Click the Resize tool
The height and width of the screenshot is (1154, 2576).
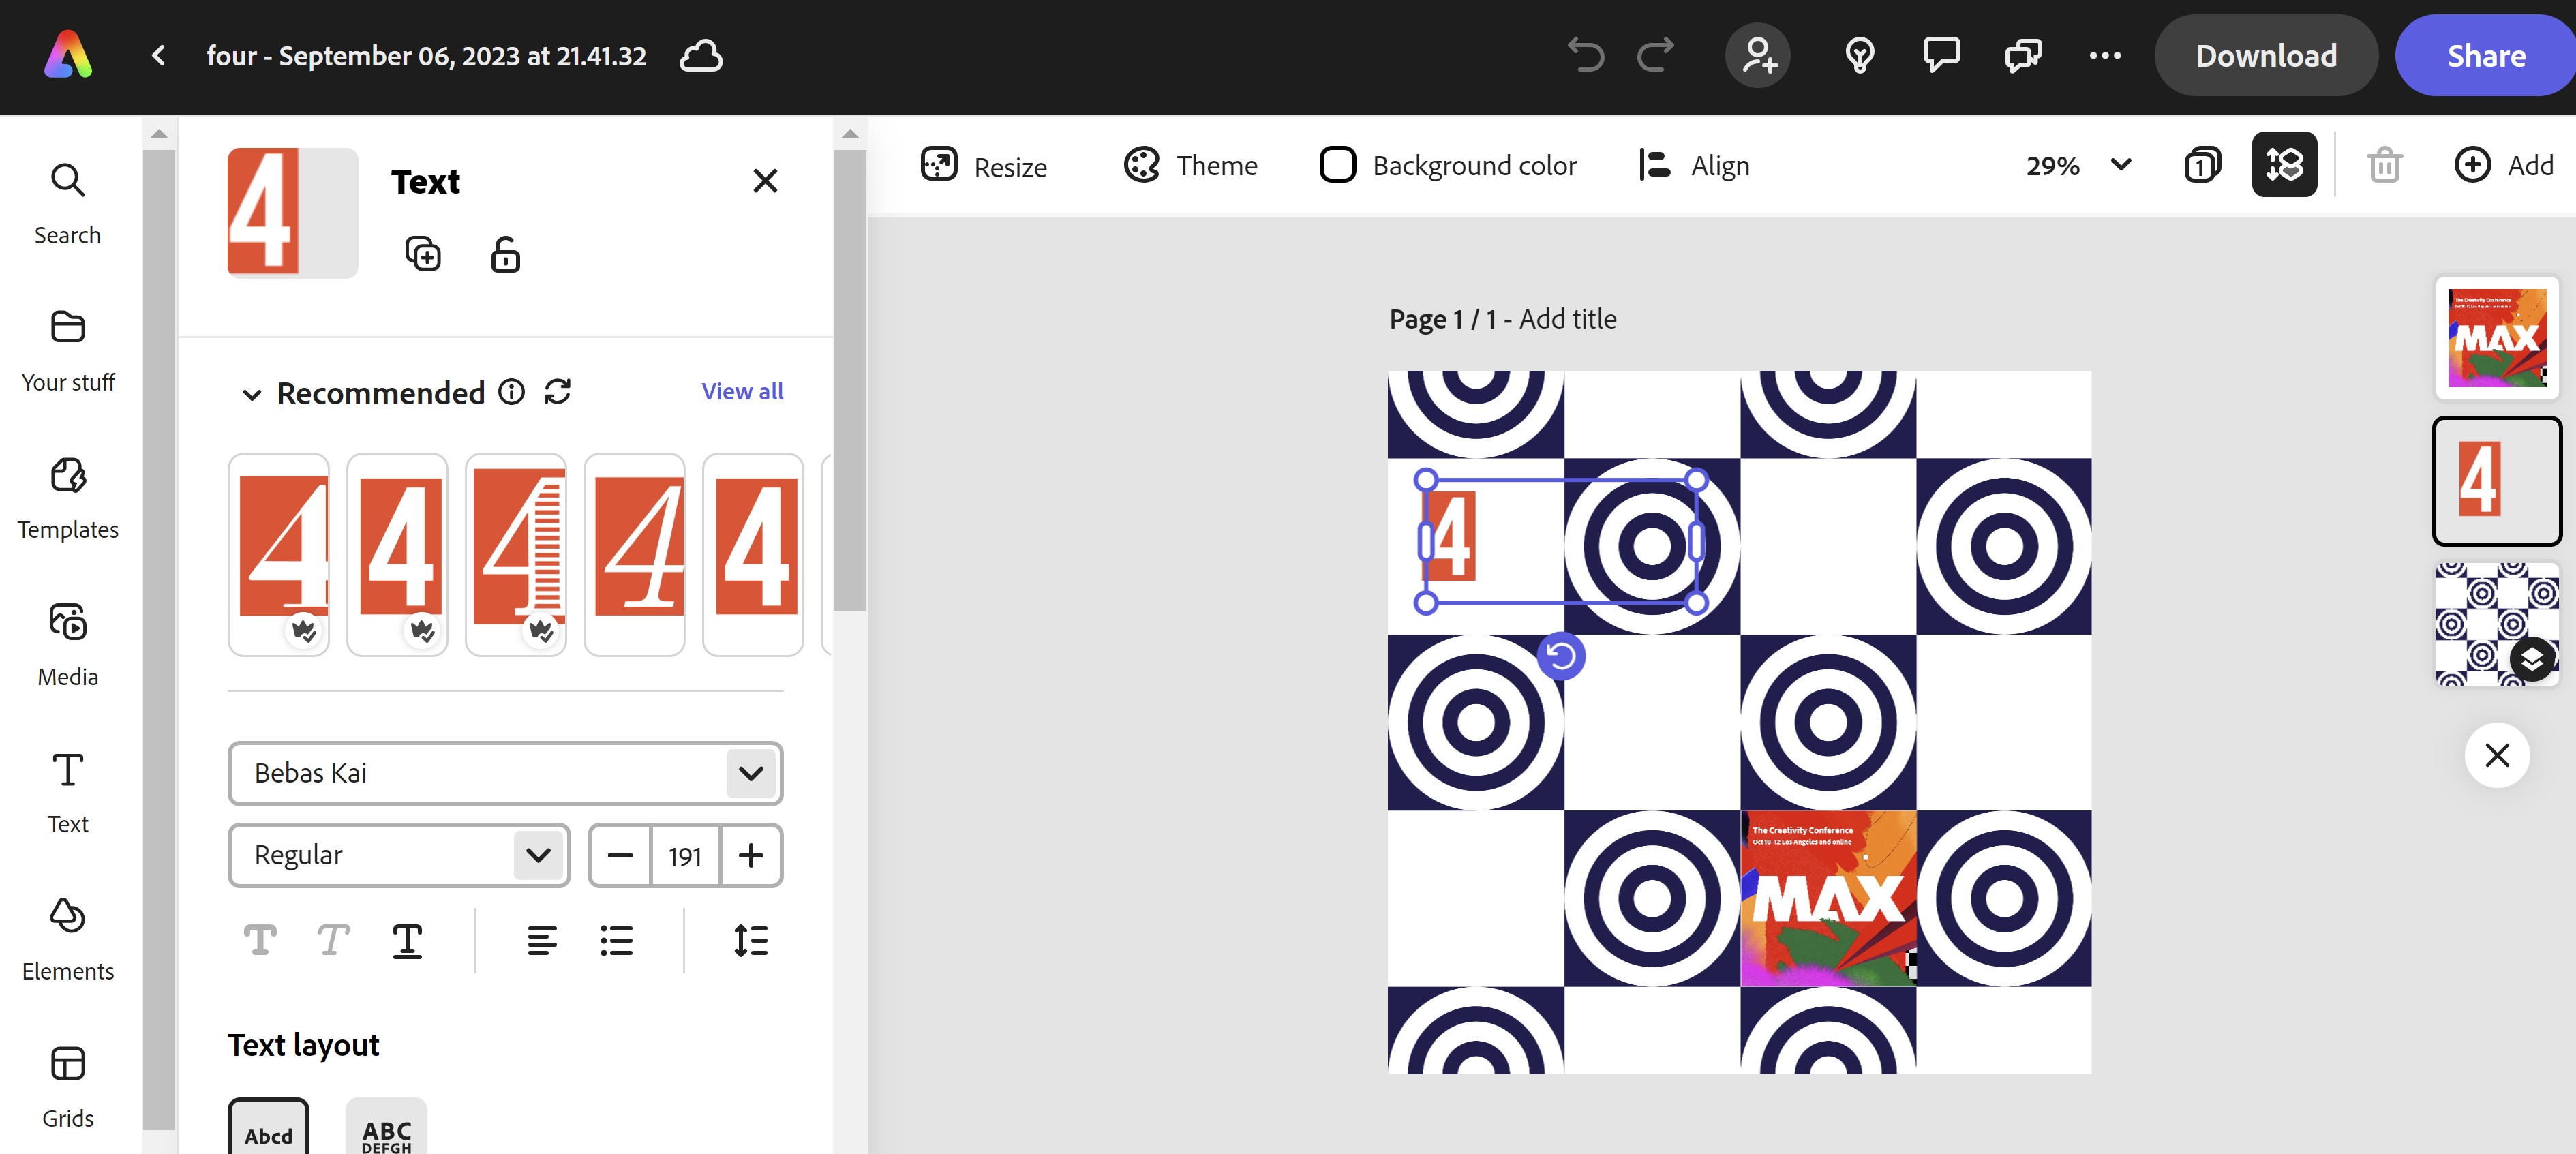click(x=983, y=165)
